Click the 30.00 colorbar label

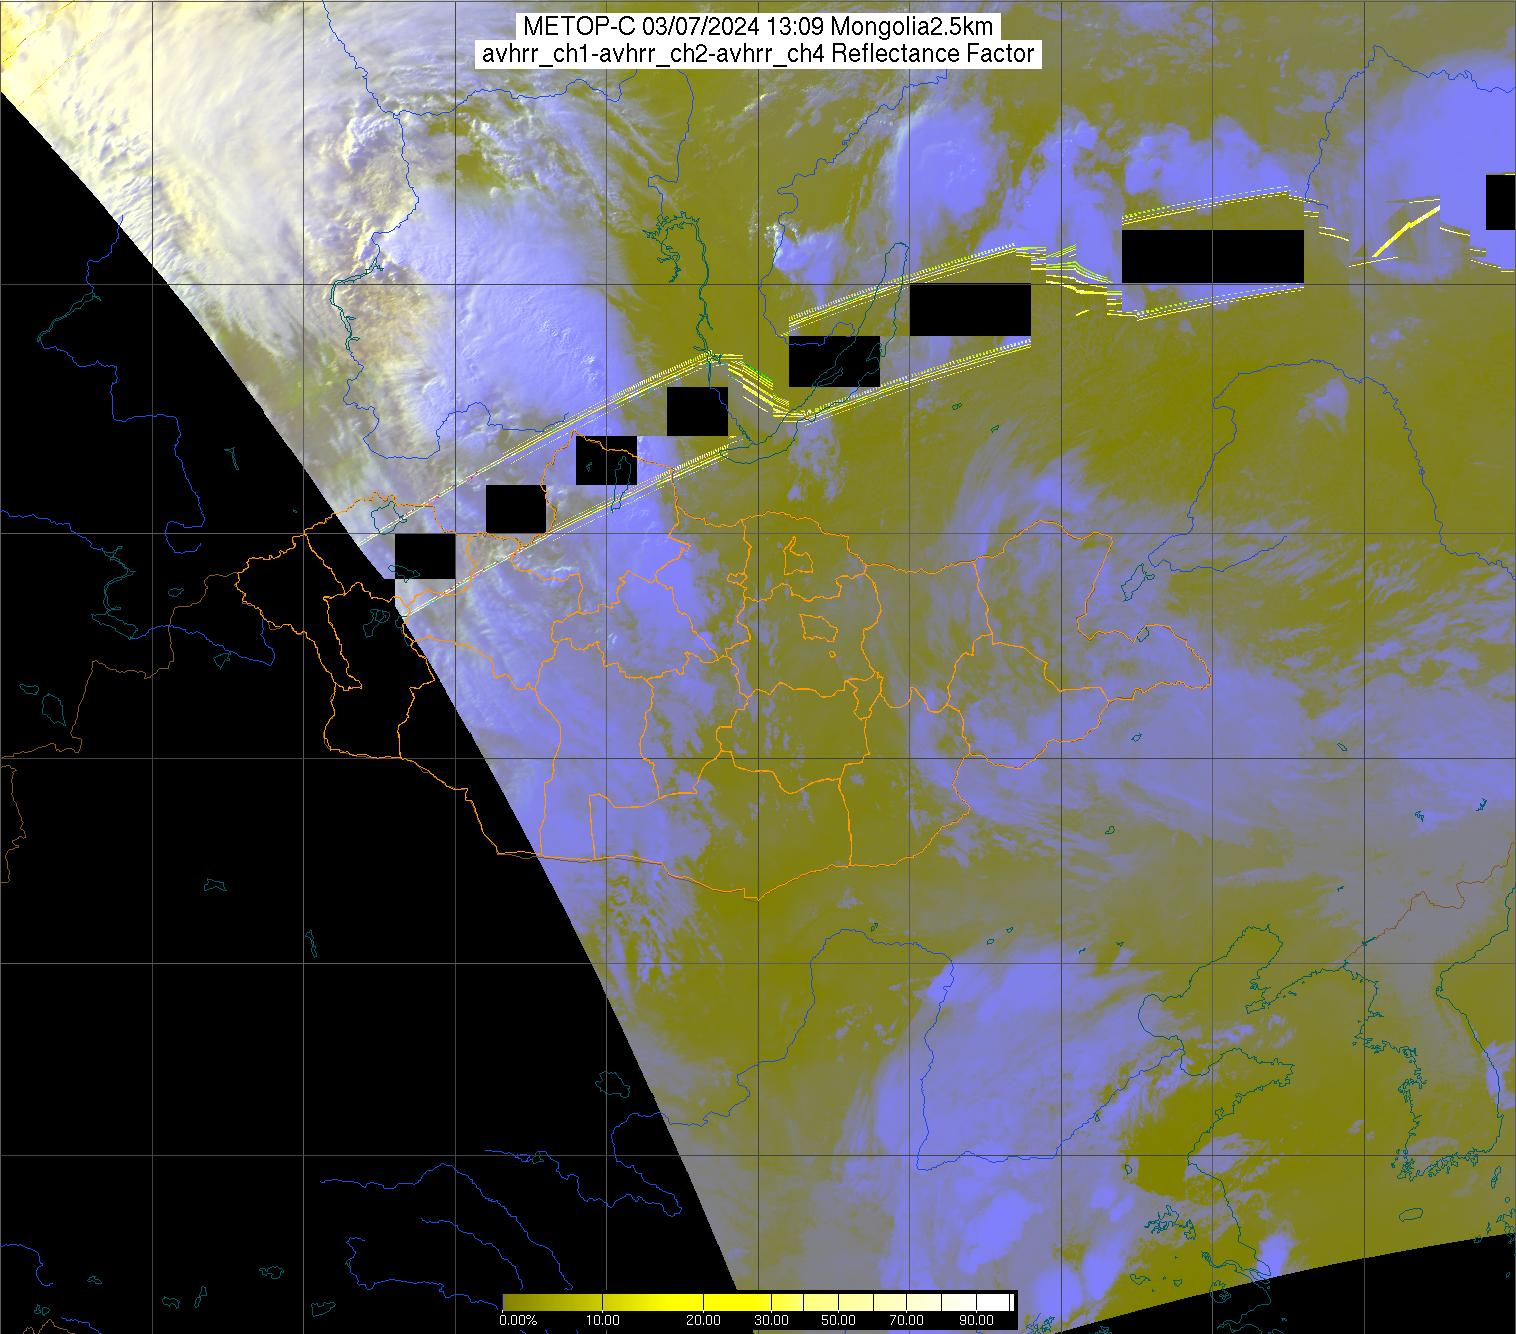(772, 1321)
